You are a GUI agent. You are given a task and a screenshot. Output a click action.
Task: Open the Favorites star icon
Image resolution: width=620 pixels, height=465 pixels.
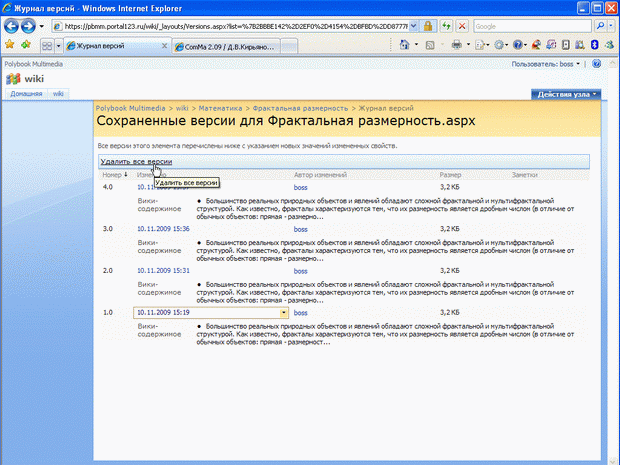9,45
